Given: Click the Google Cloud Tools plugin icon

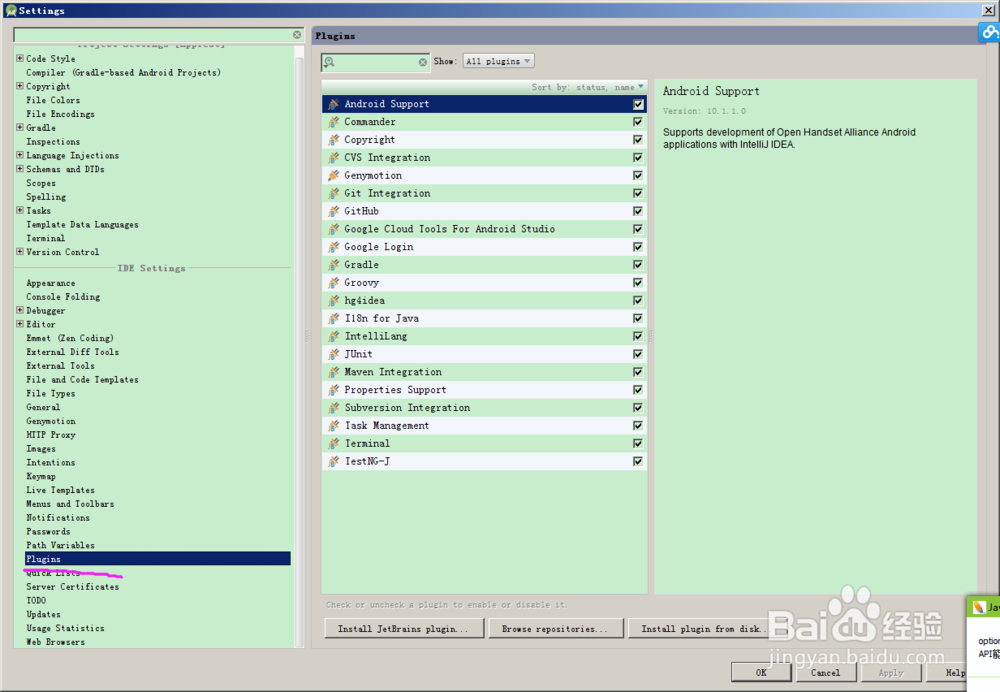Looking at the screenshot, I should (333, 229).
